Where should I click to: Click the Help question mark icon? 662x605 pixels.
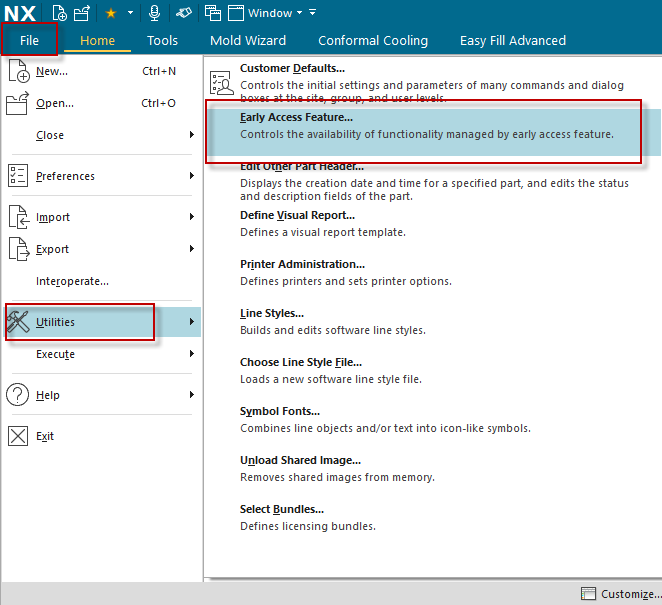point(18,395)
